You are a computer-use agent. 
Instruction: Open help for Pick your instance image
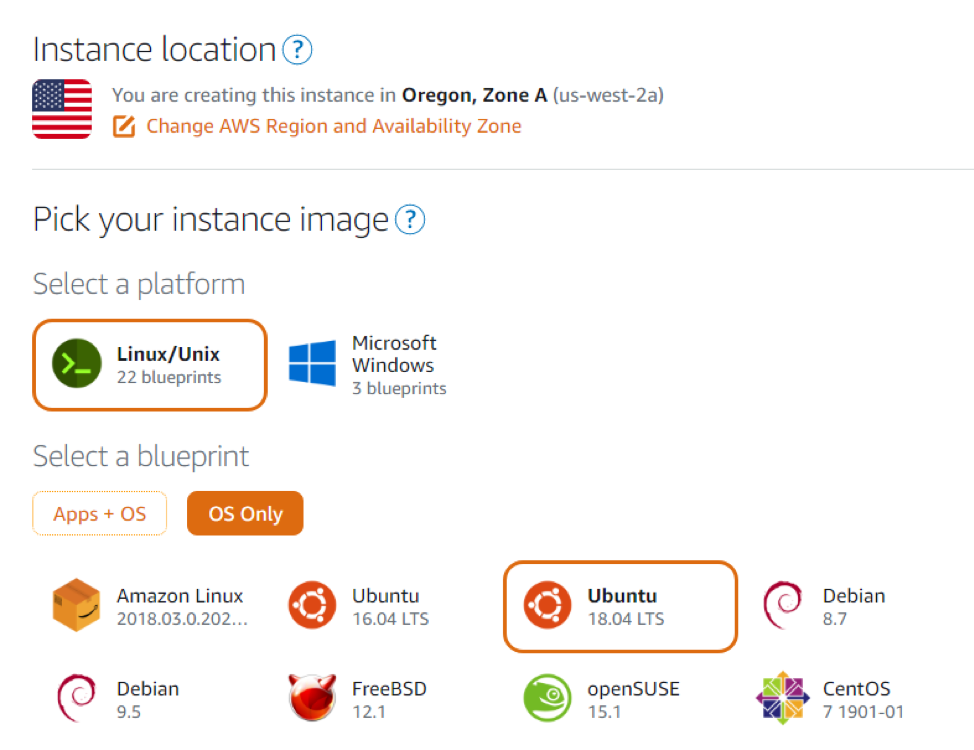click(x=410, y=220)
